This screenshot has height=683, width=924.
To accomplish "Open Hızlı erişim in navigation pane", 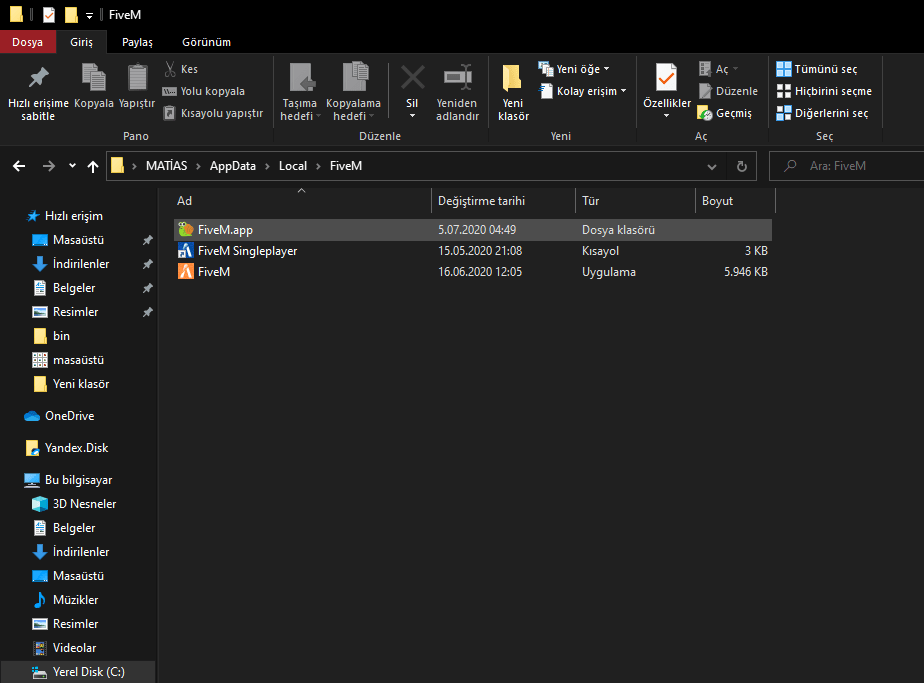I will pos(65,216).
